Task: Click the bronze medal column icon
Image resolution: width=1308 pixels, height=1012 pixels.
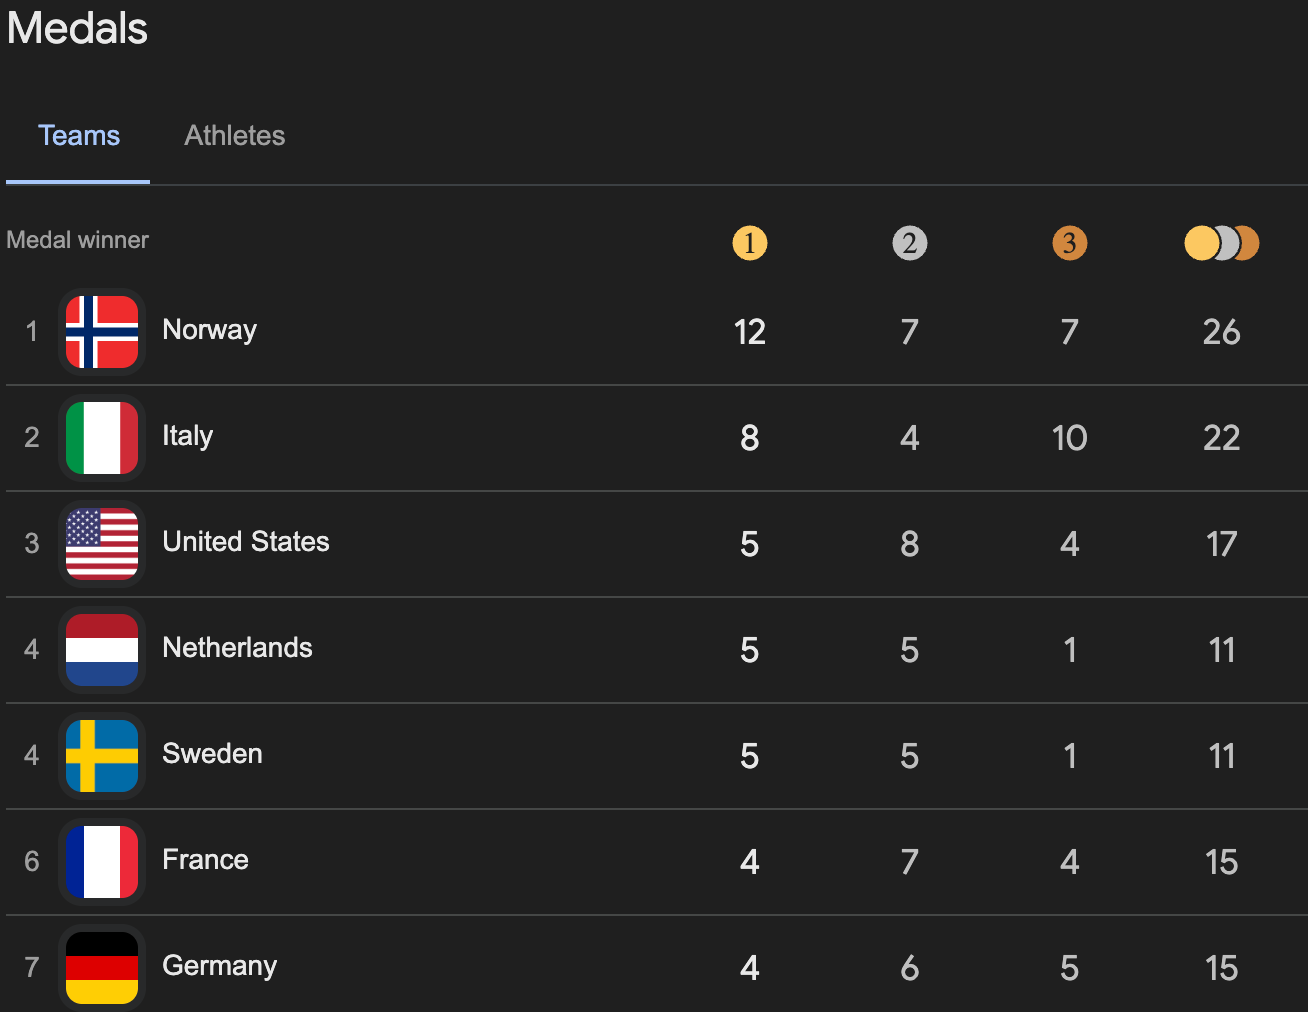Action: (1069, 243)
